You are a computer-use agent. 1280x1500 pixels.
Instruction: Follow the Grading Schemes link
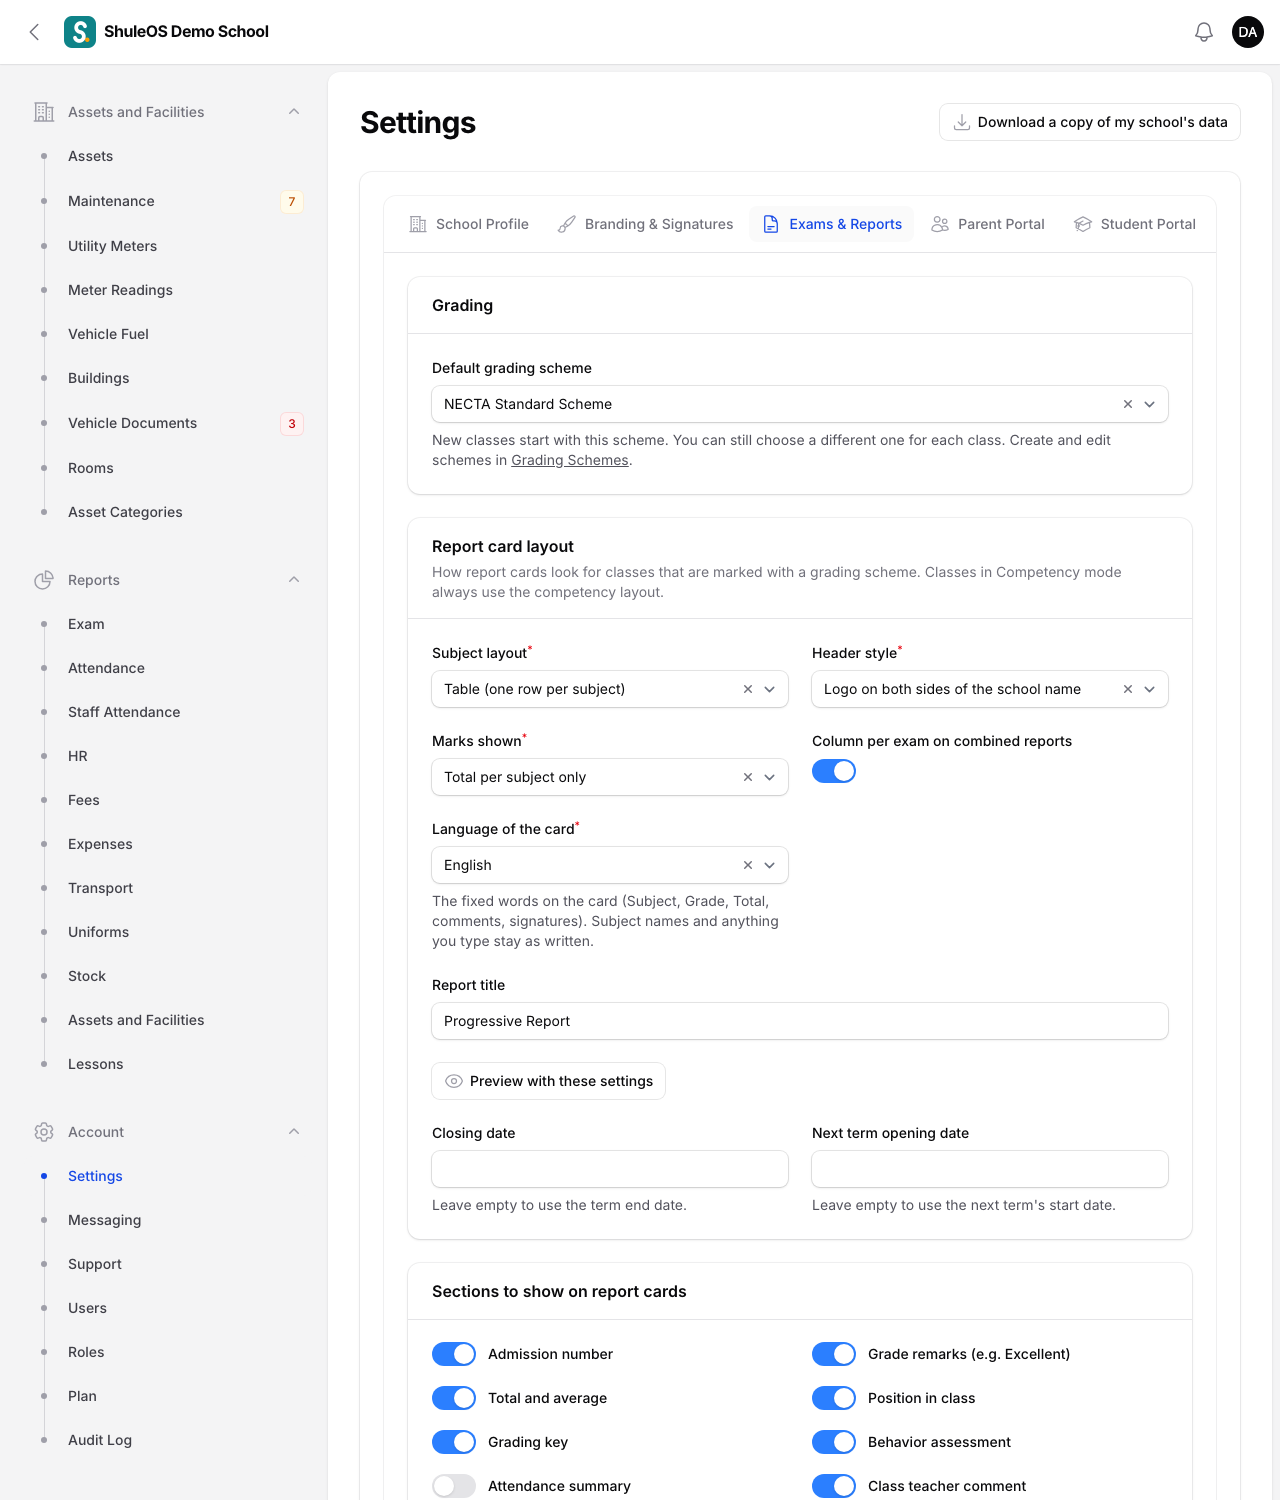[570, 460]
